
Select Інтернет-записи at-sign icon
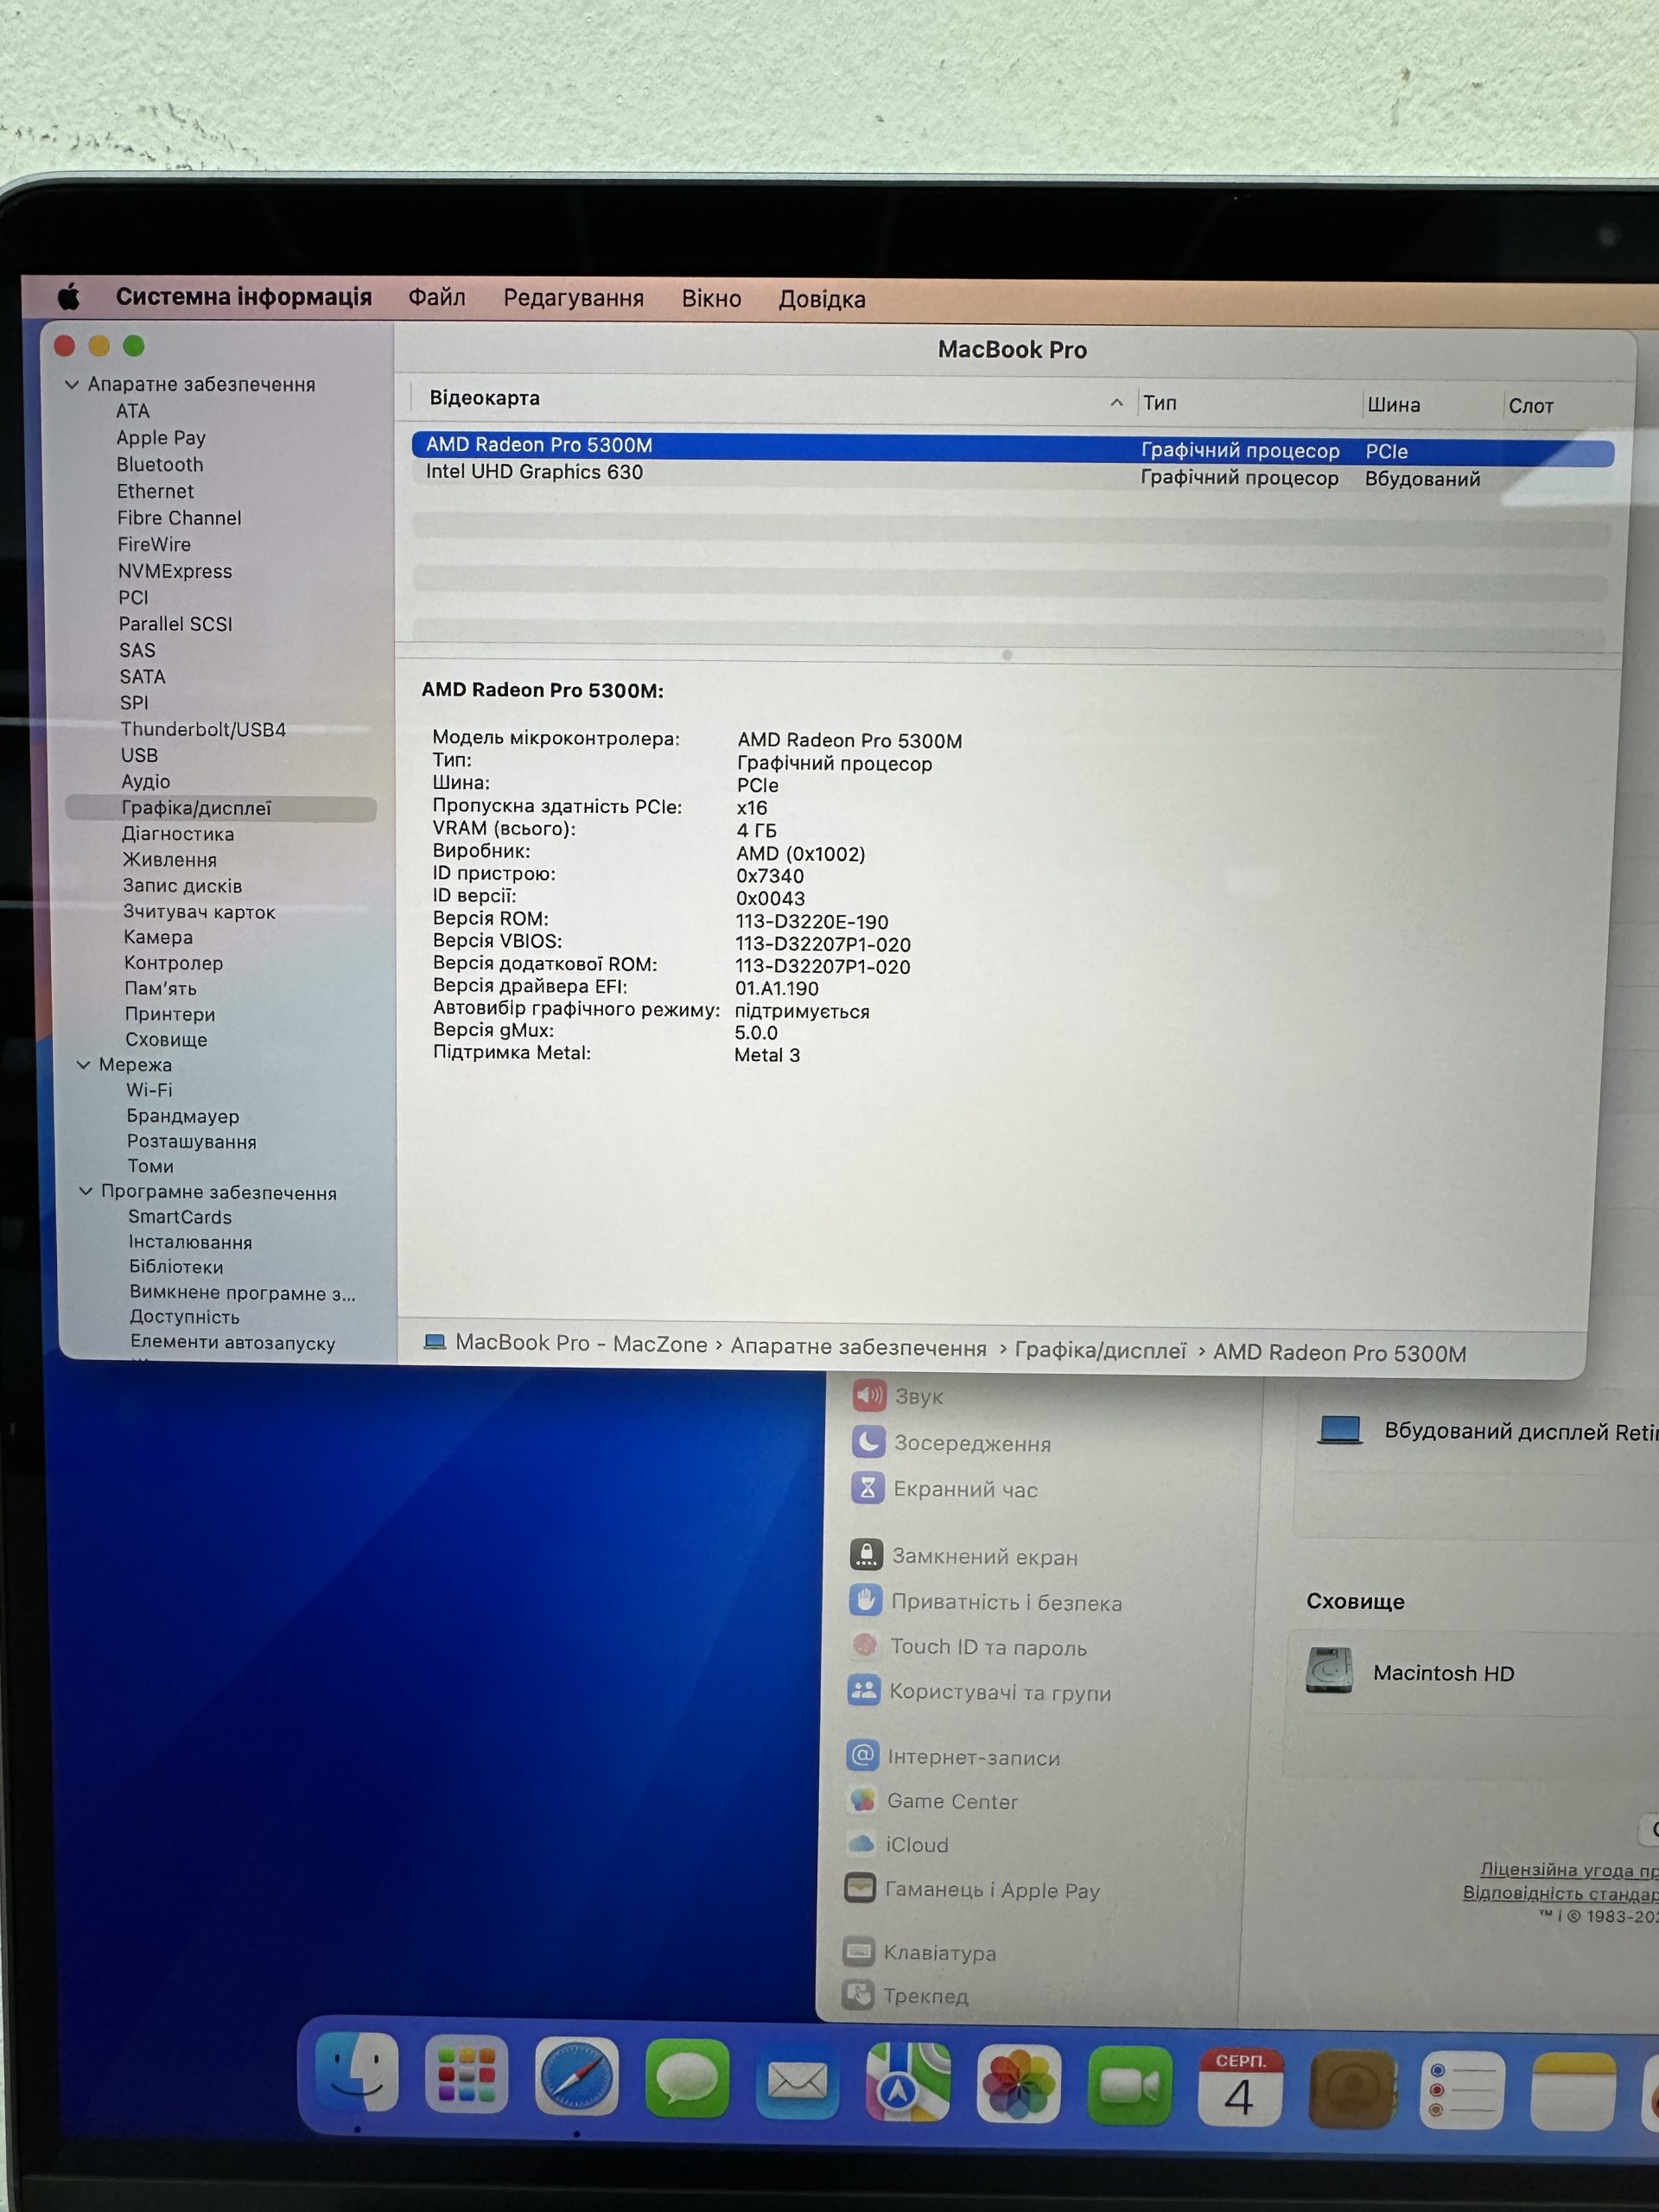862,1755
